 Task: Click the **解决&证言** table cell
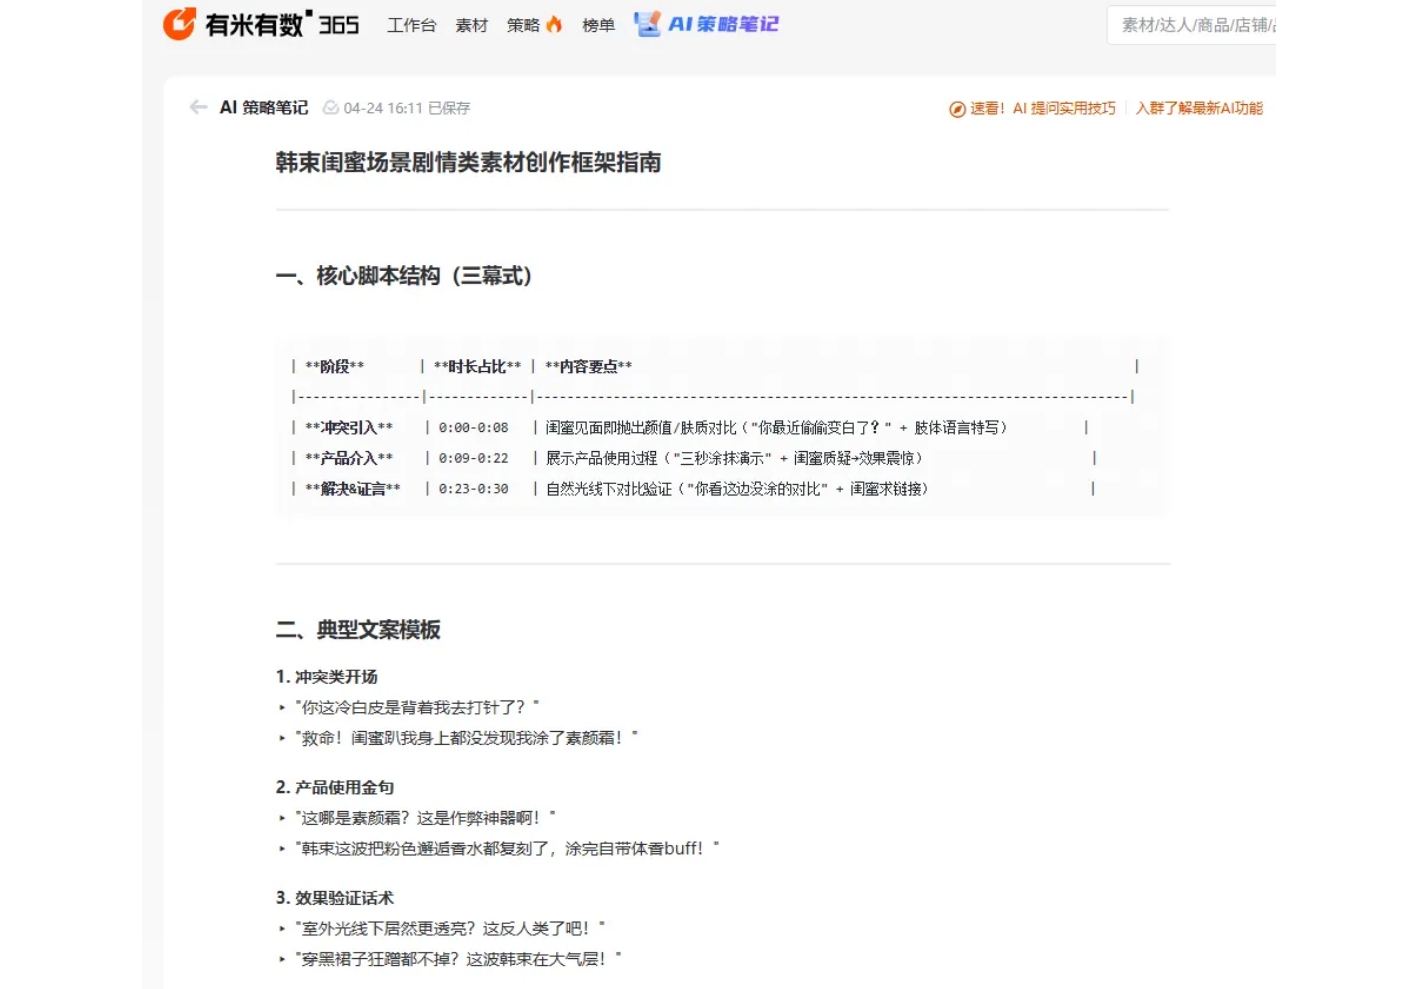tap(352, 489)
